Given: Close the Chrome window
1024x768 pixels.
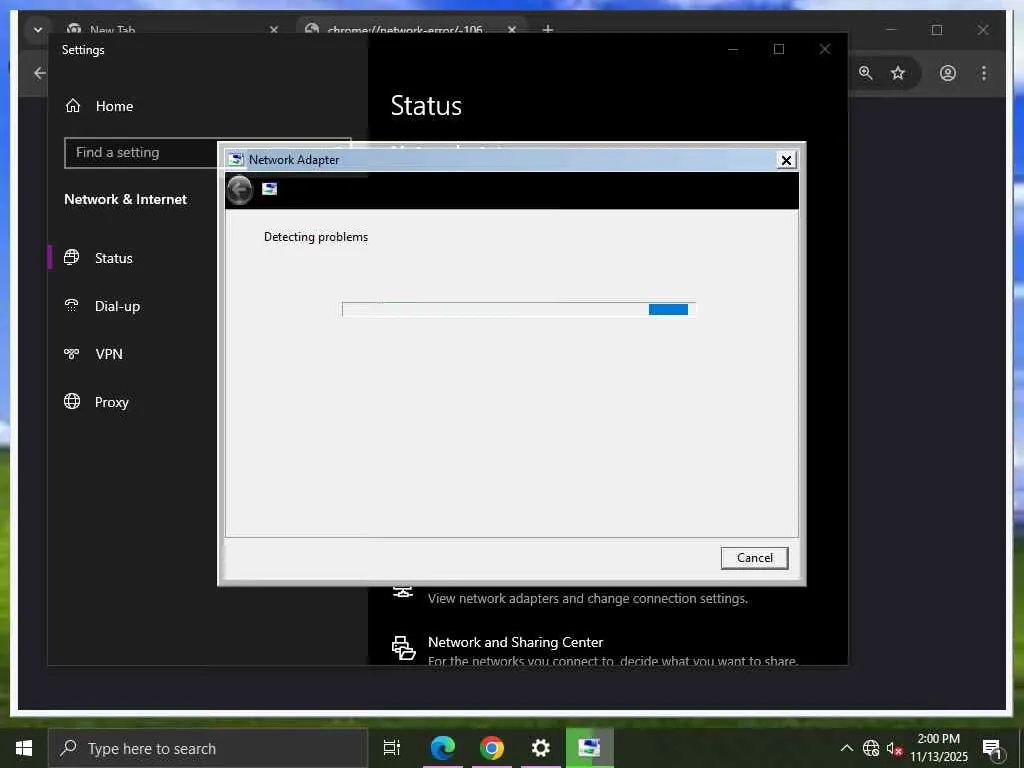Looking at the screenshot, I should (983, 30).
